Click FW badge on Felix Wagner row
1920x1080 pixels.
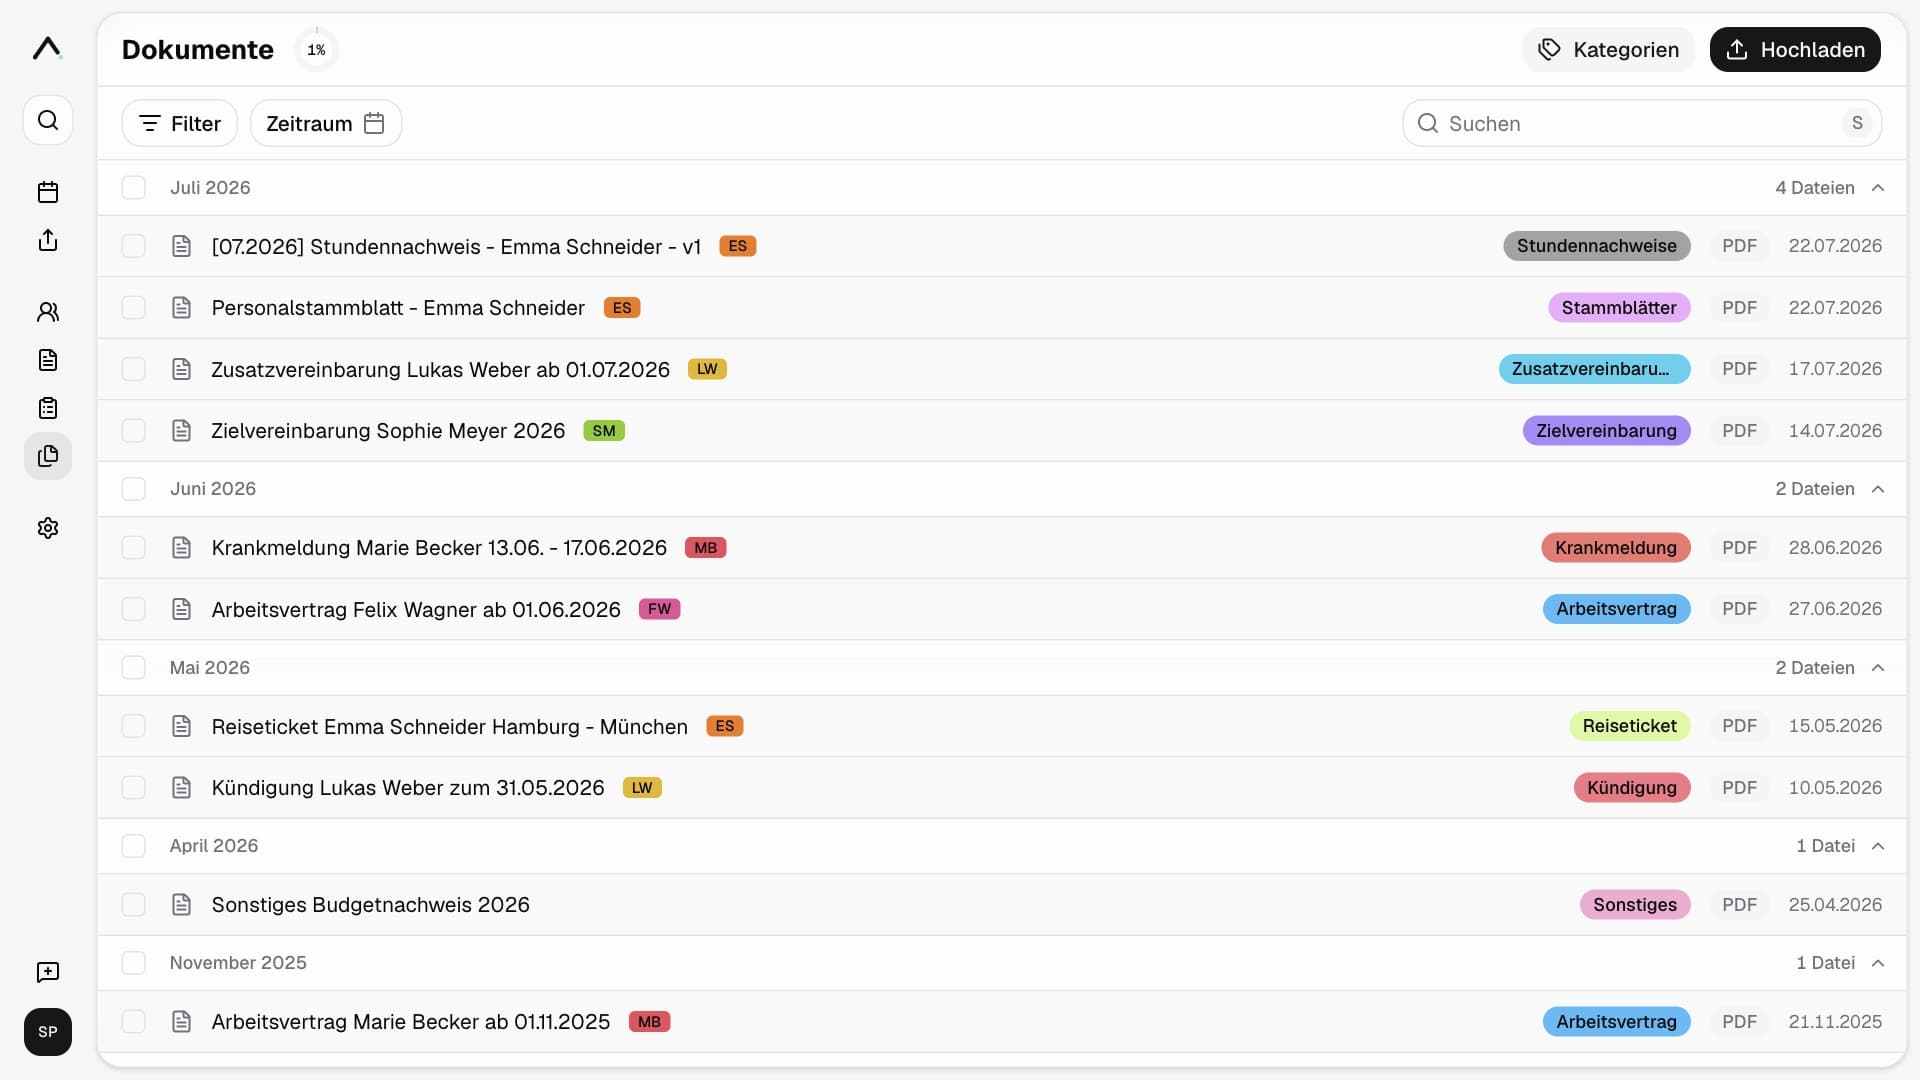tap(659, 609)
